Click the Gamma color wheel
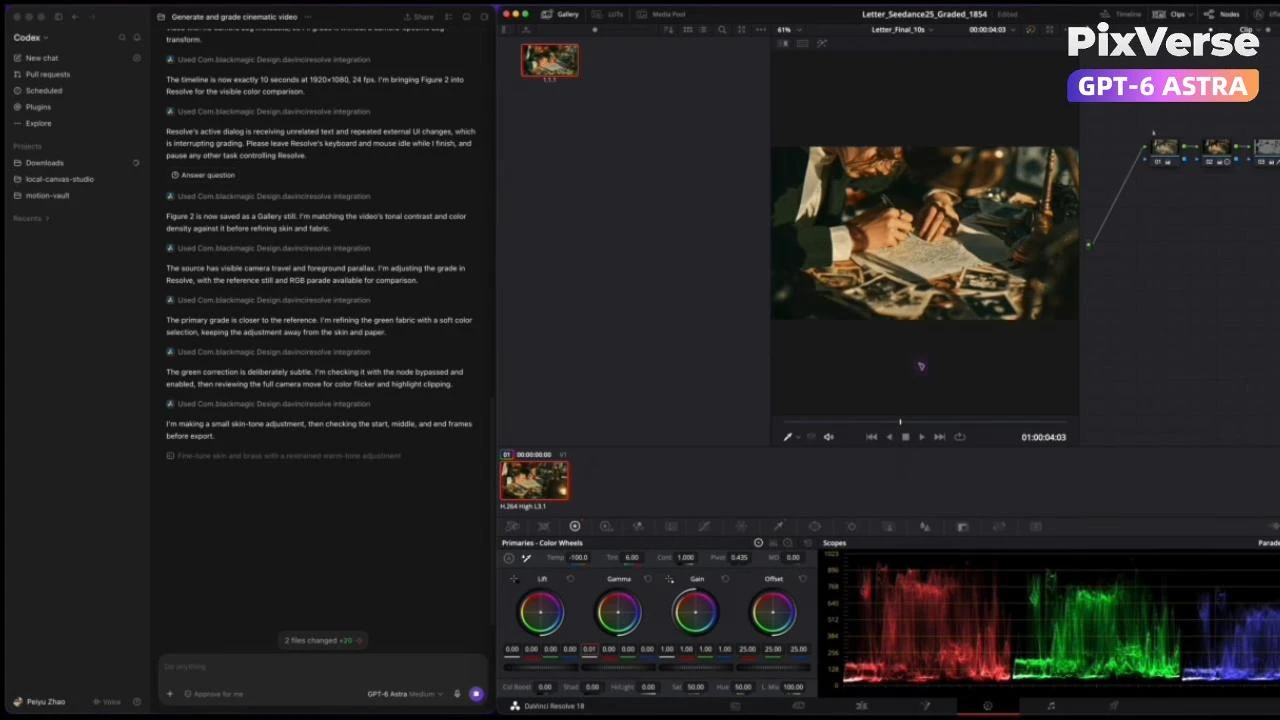 [x=618, y=613]
